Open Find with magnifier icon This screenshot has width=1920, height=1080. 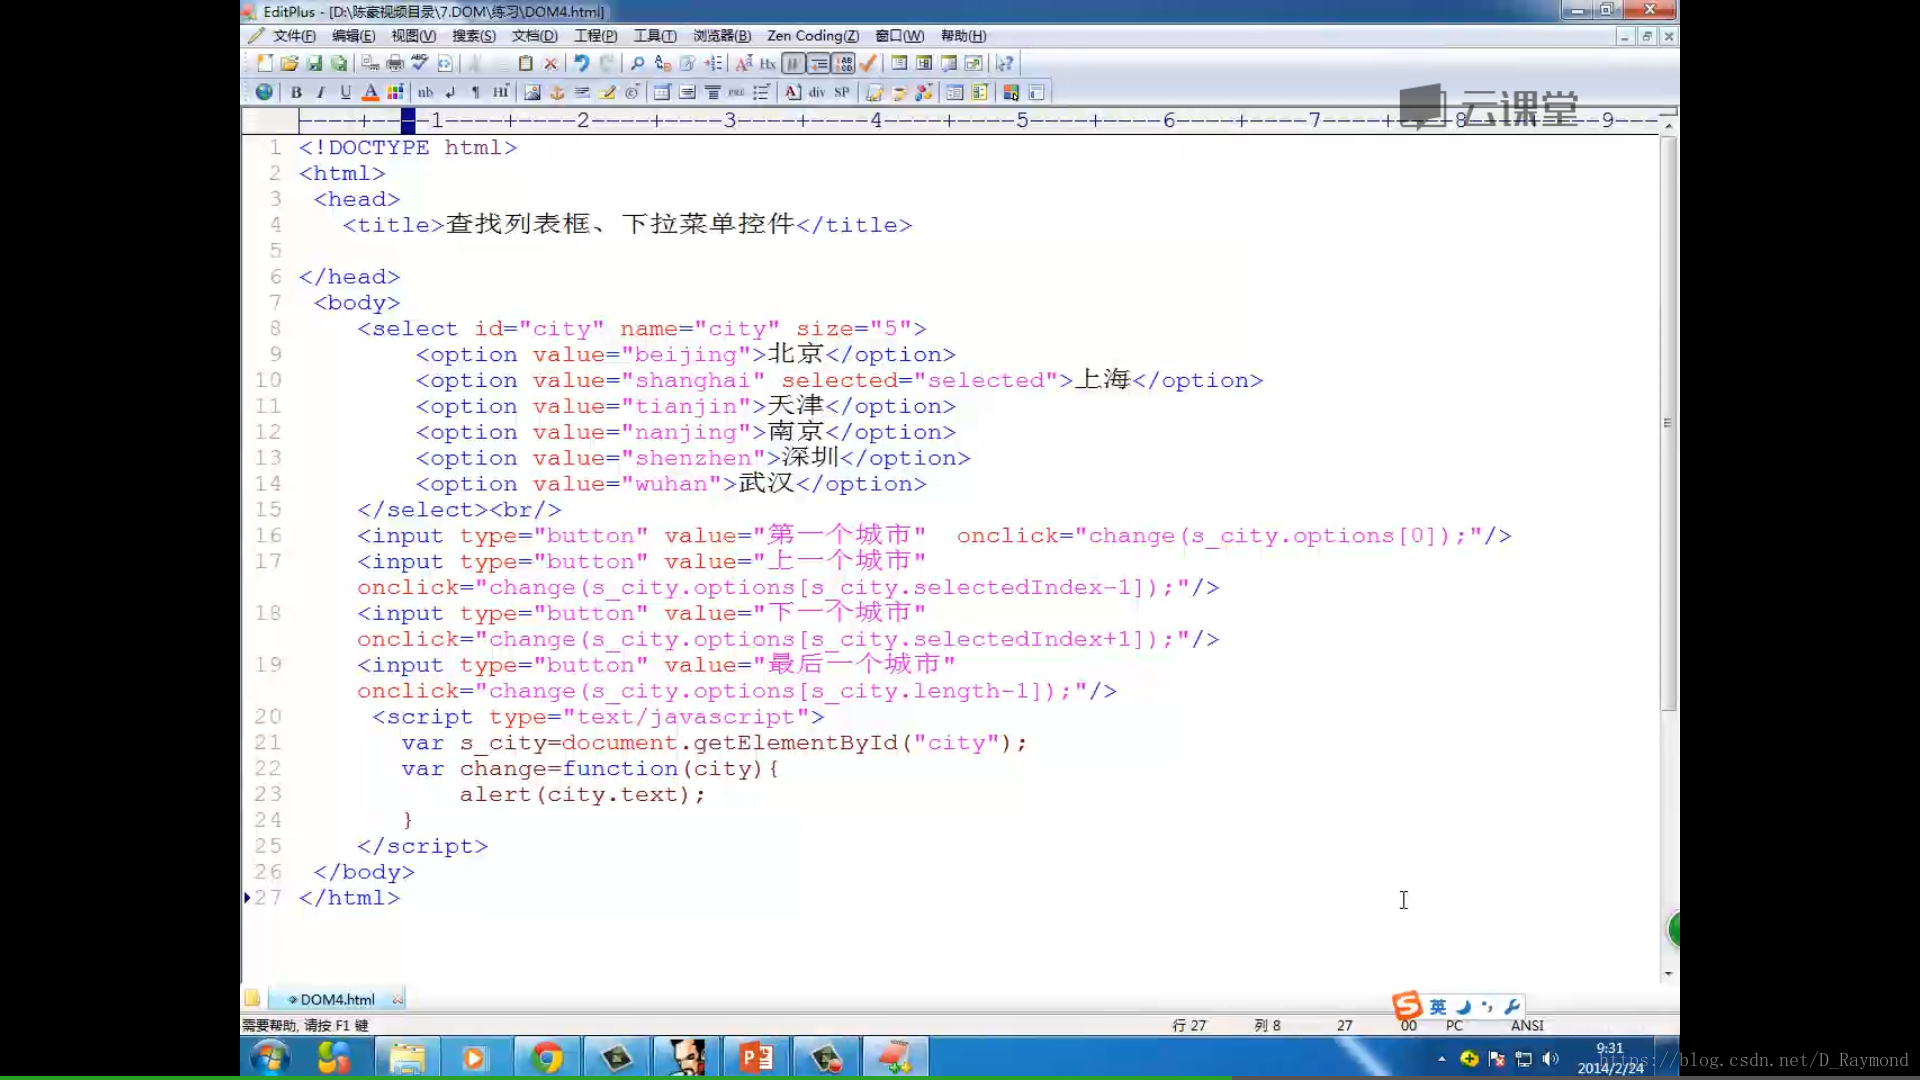tap(637, 63)
